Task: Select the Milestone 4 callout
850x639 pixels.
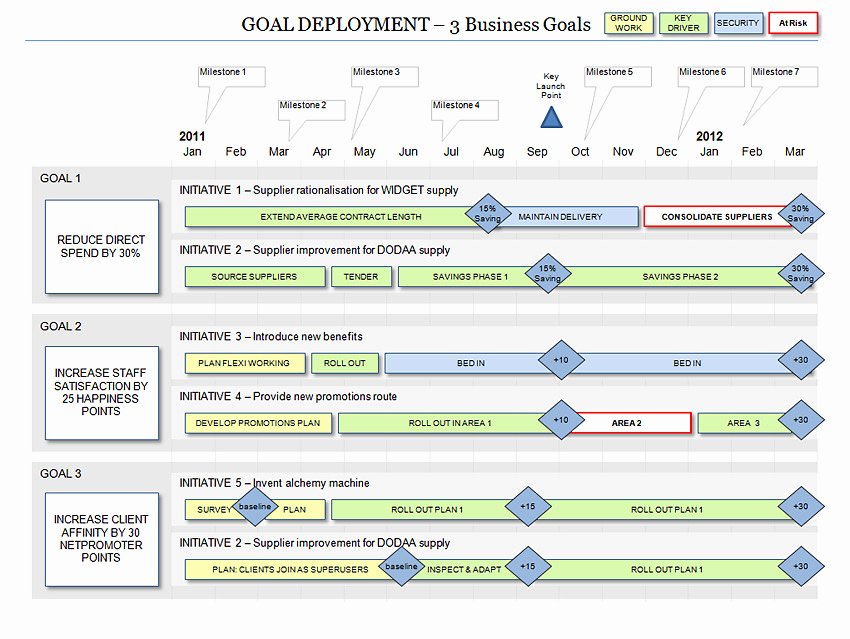Action: [465, 110]
